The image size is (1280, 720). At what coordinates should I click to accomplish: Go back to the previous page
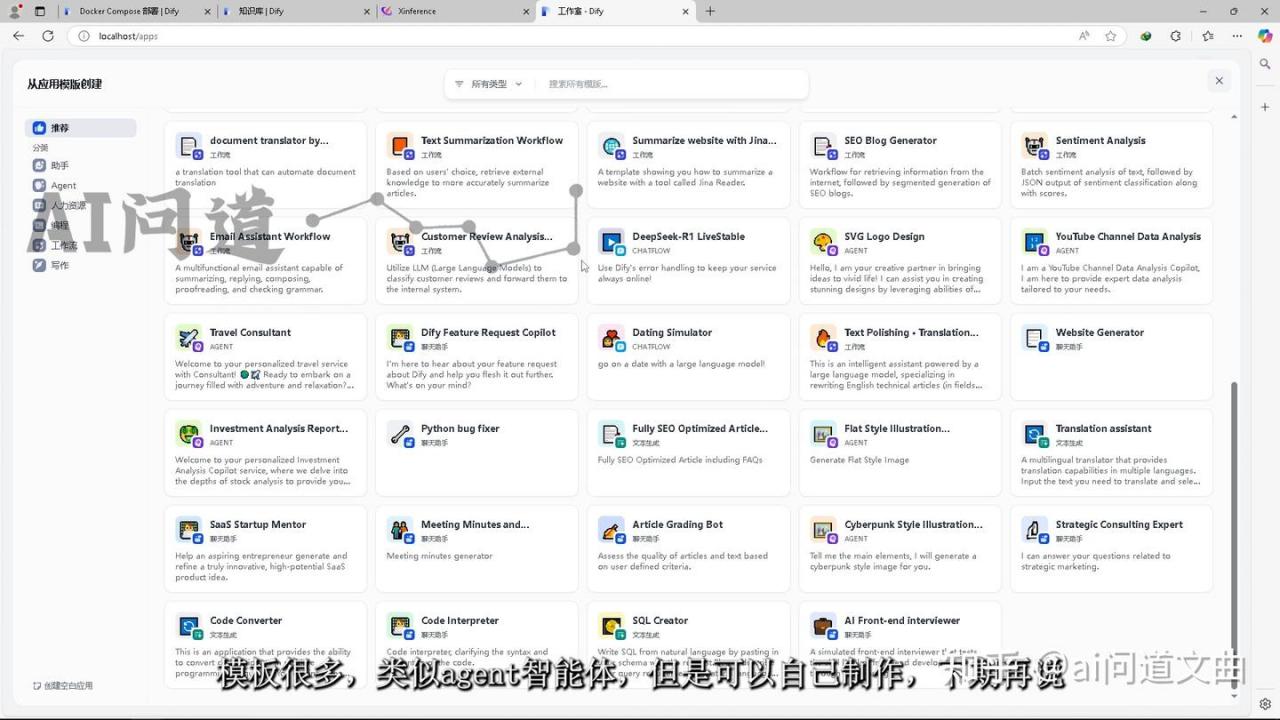18,36
